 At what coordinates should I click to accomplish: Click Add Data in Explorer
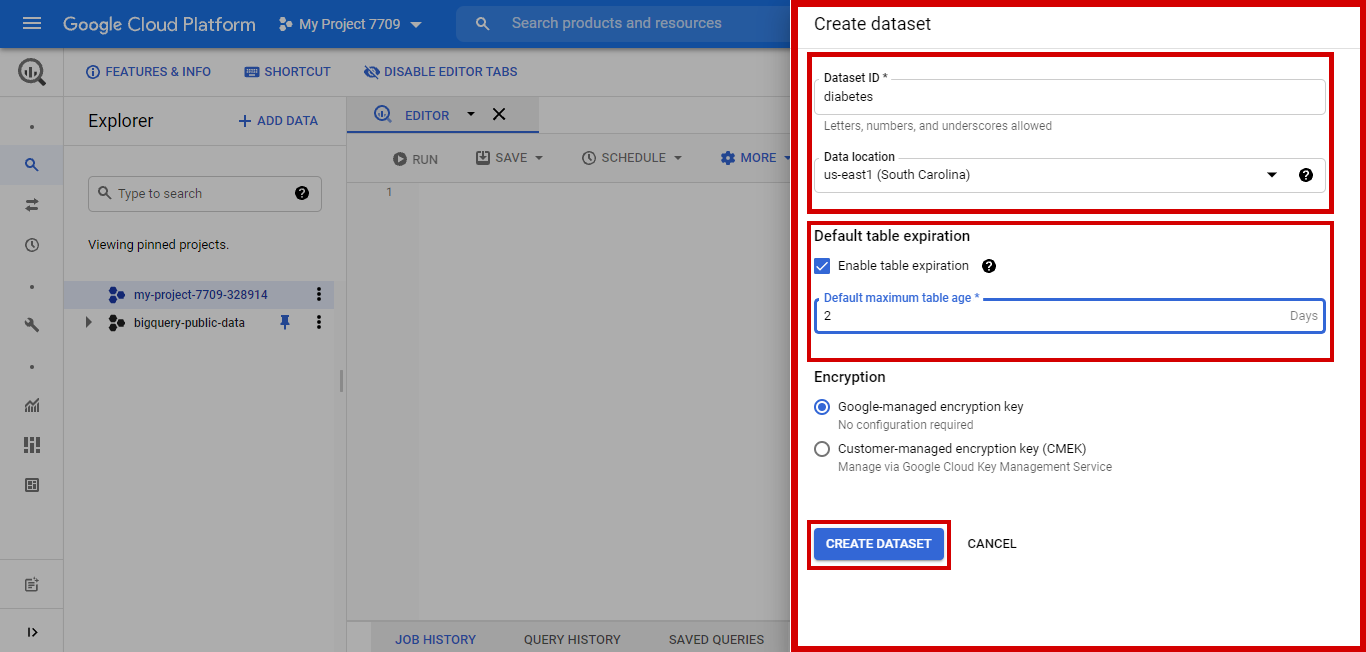tap(278, 121)
